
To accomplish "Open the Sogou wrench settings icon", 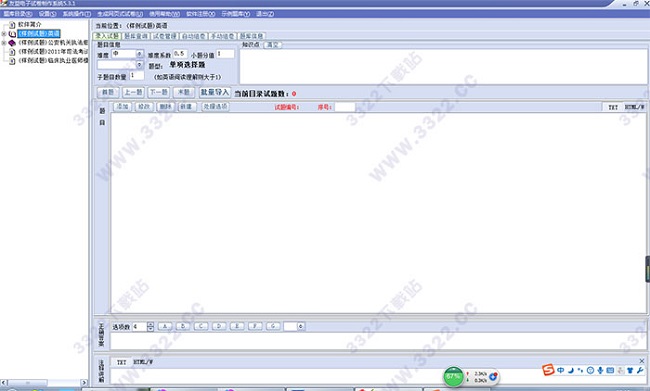I will (x=640, y=370).
